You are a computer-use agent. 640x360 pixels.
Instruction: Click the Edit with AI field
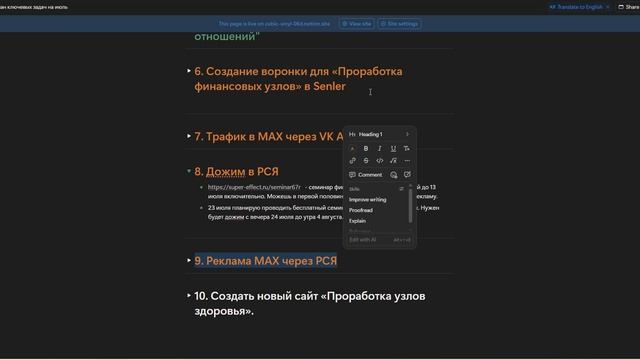(380, 240)
